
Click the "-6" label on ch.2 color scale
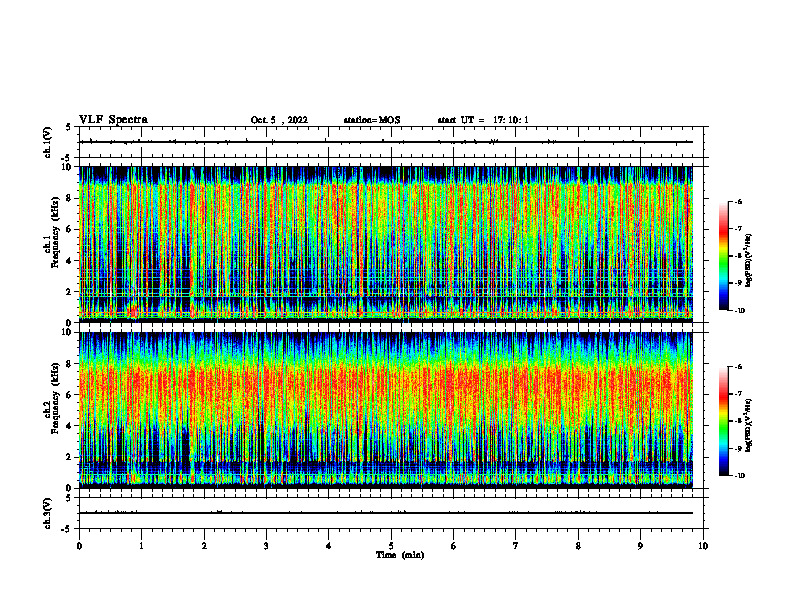738,367
